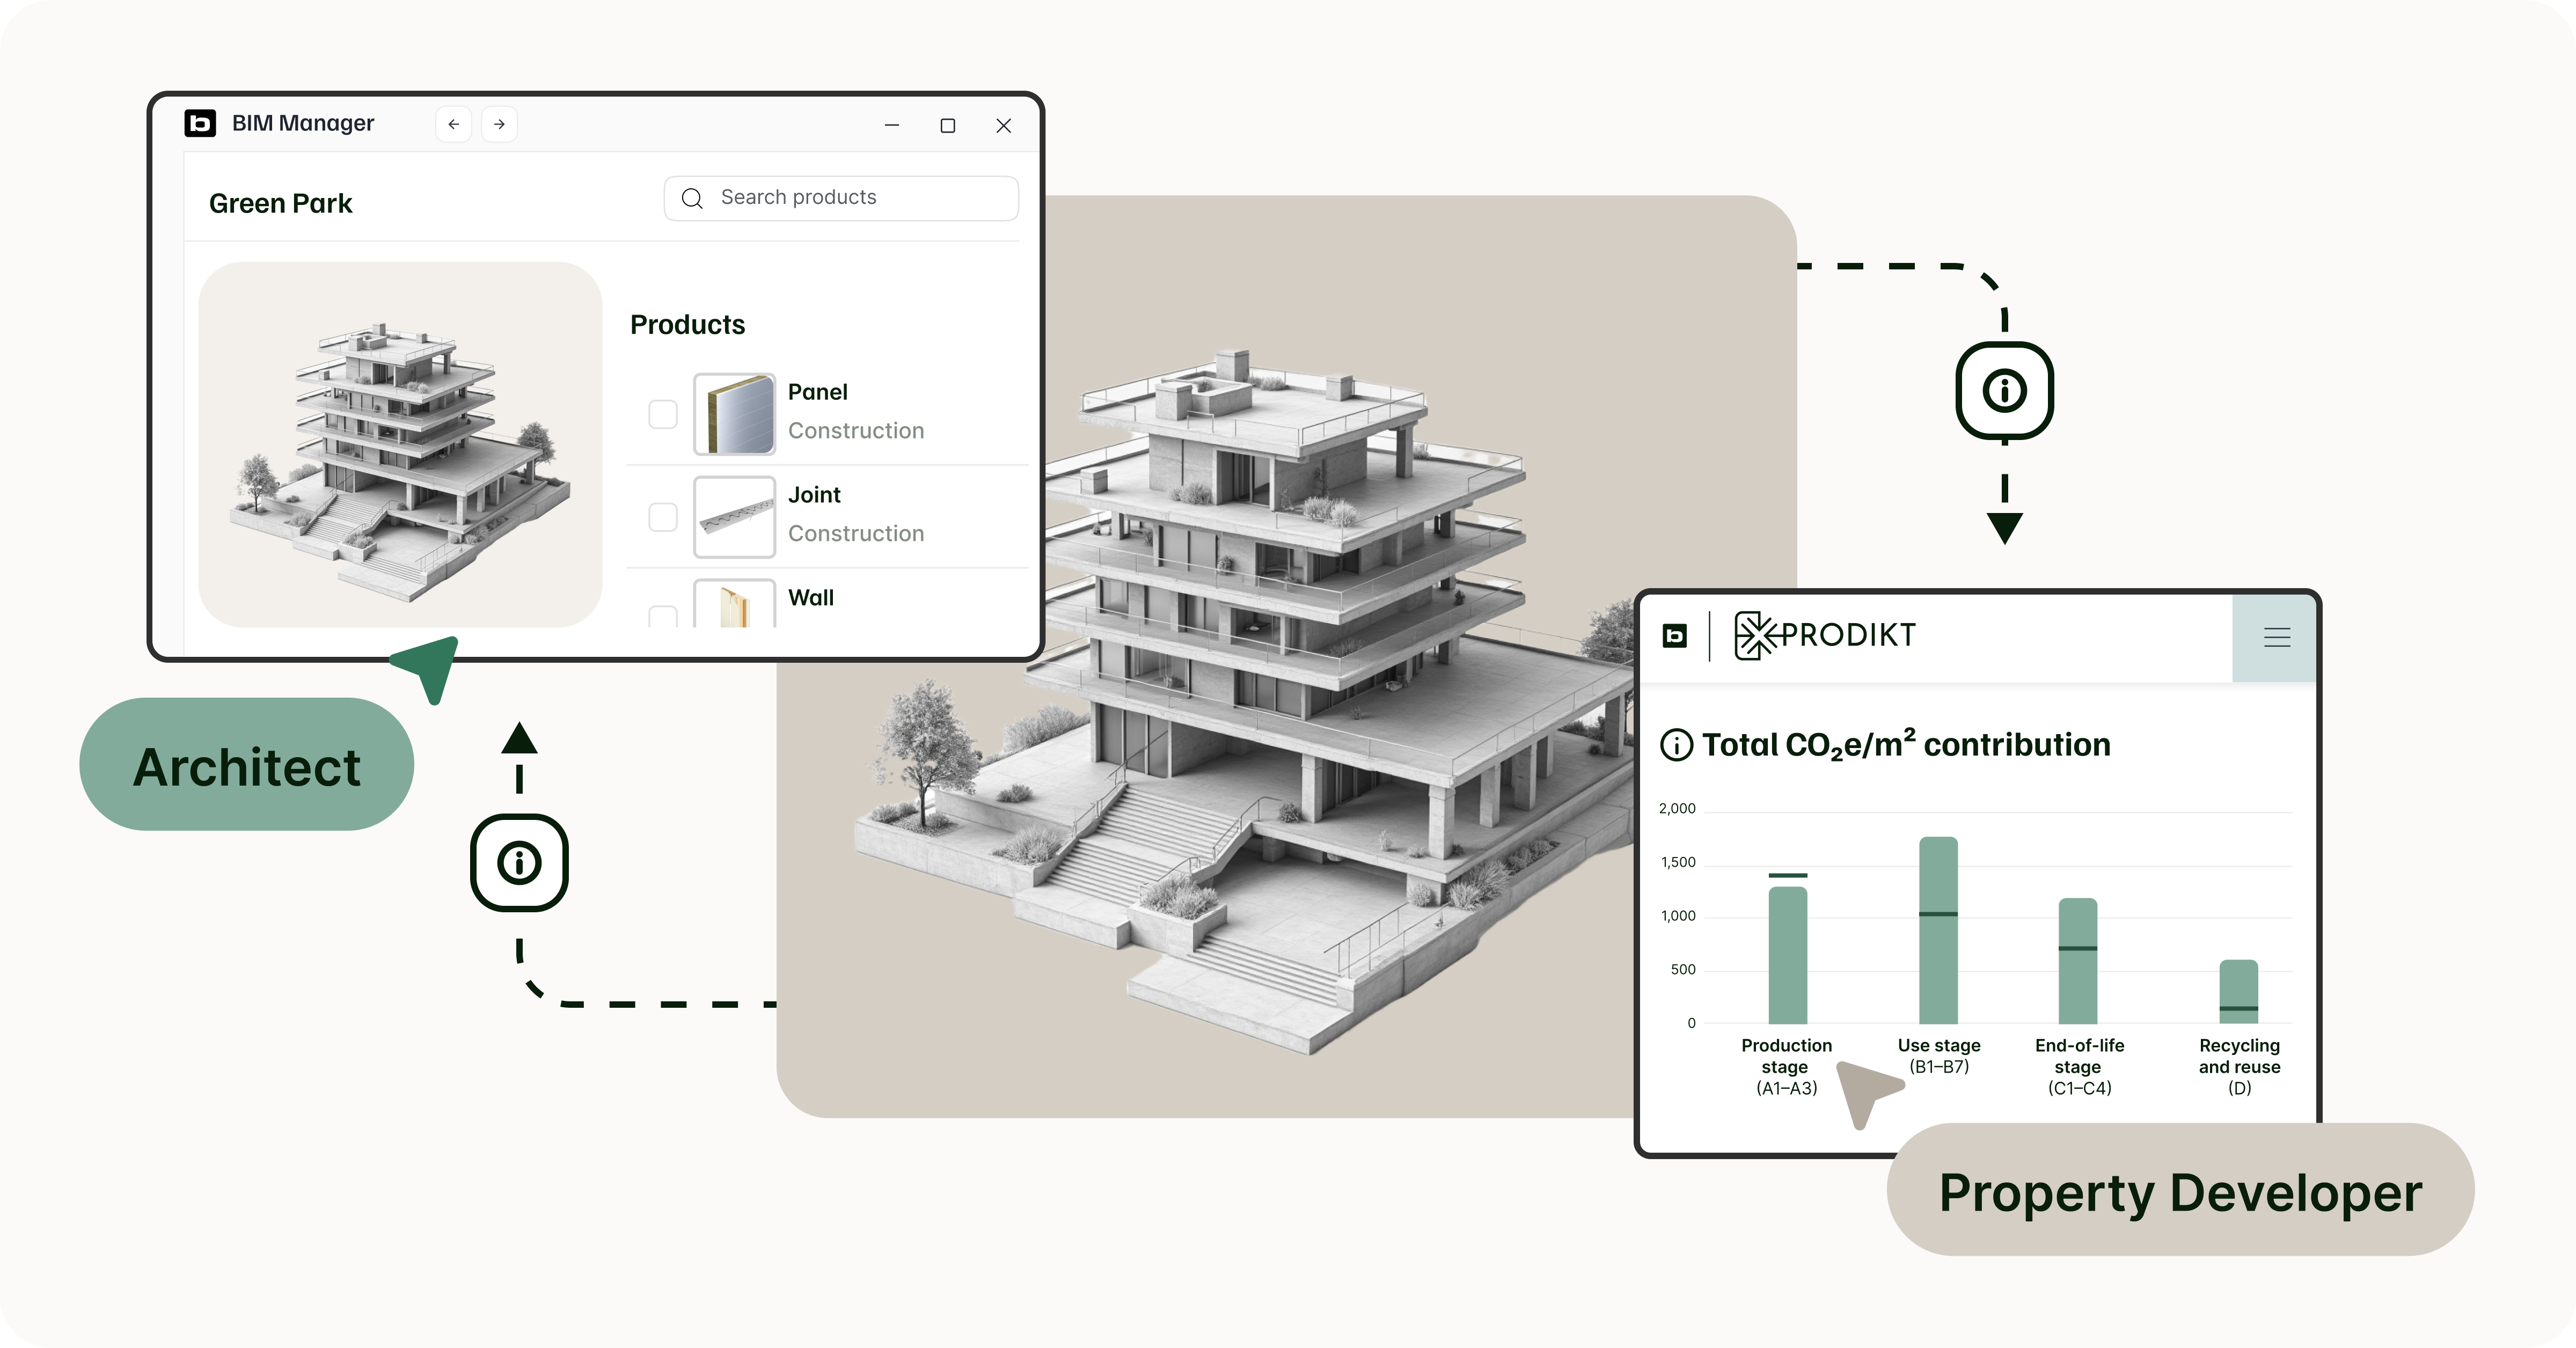Click the info badge below Architect arrow
The width and height of the screenshot is (2576, 1348).
point(519,862)
